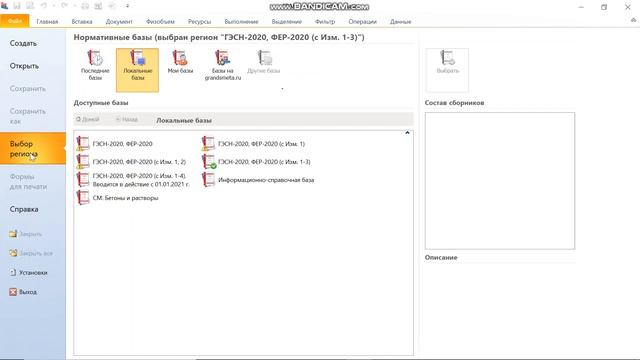Click Выбор региона in side menu
This screenshot has width=640, height=360.
tap(33, 149)
